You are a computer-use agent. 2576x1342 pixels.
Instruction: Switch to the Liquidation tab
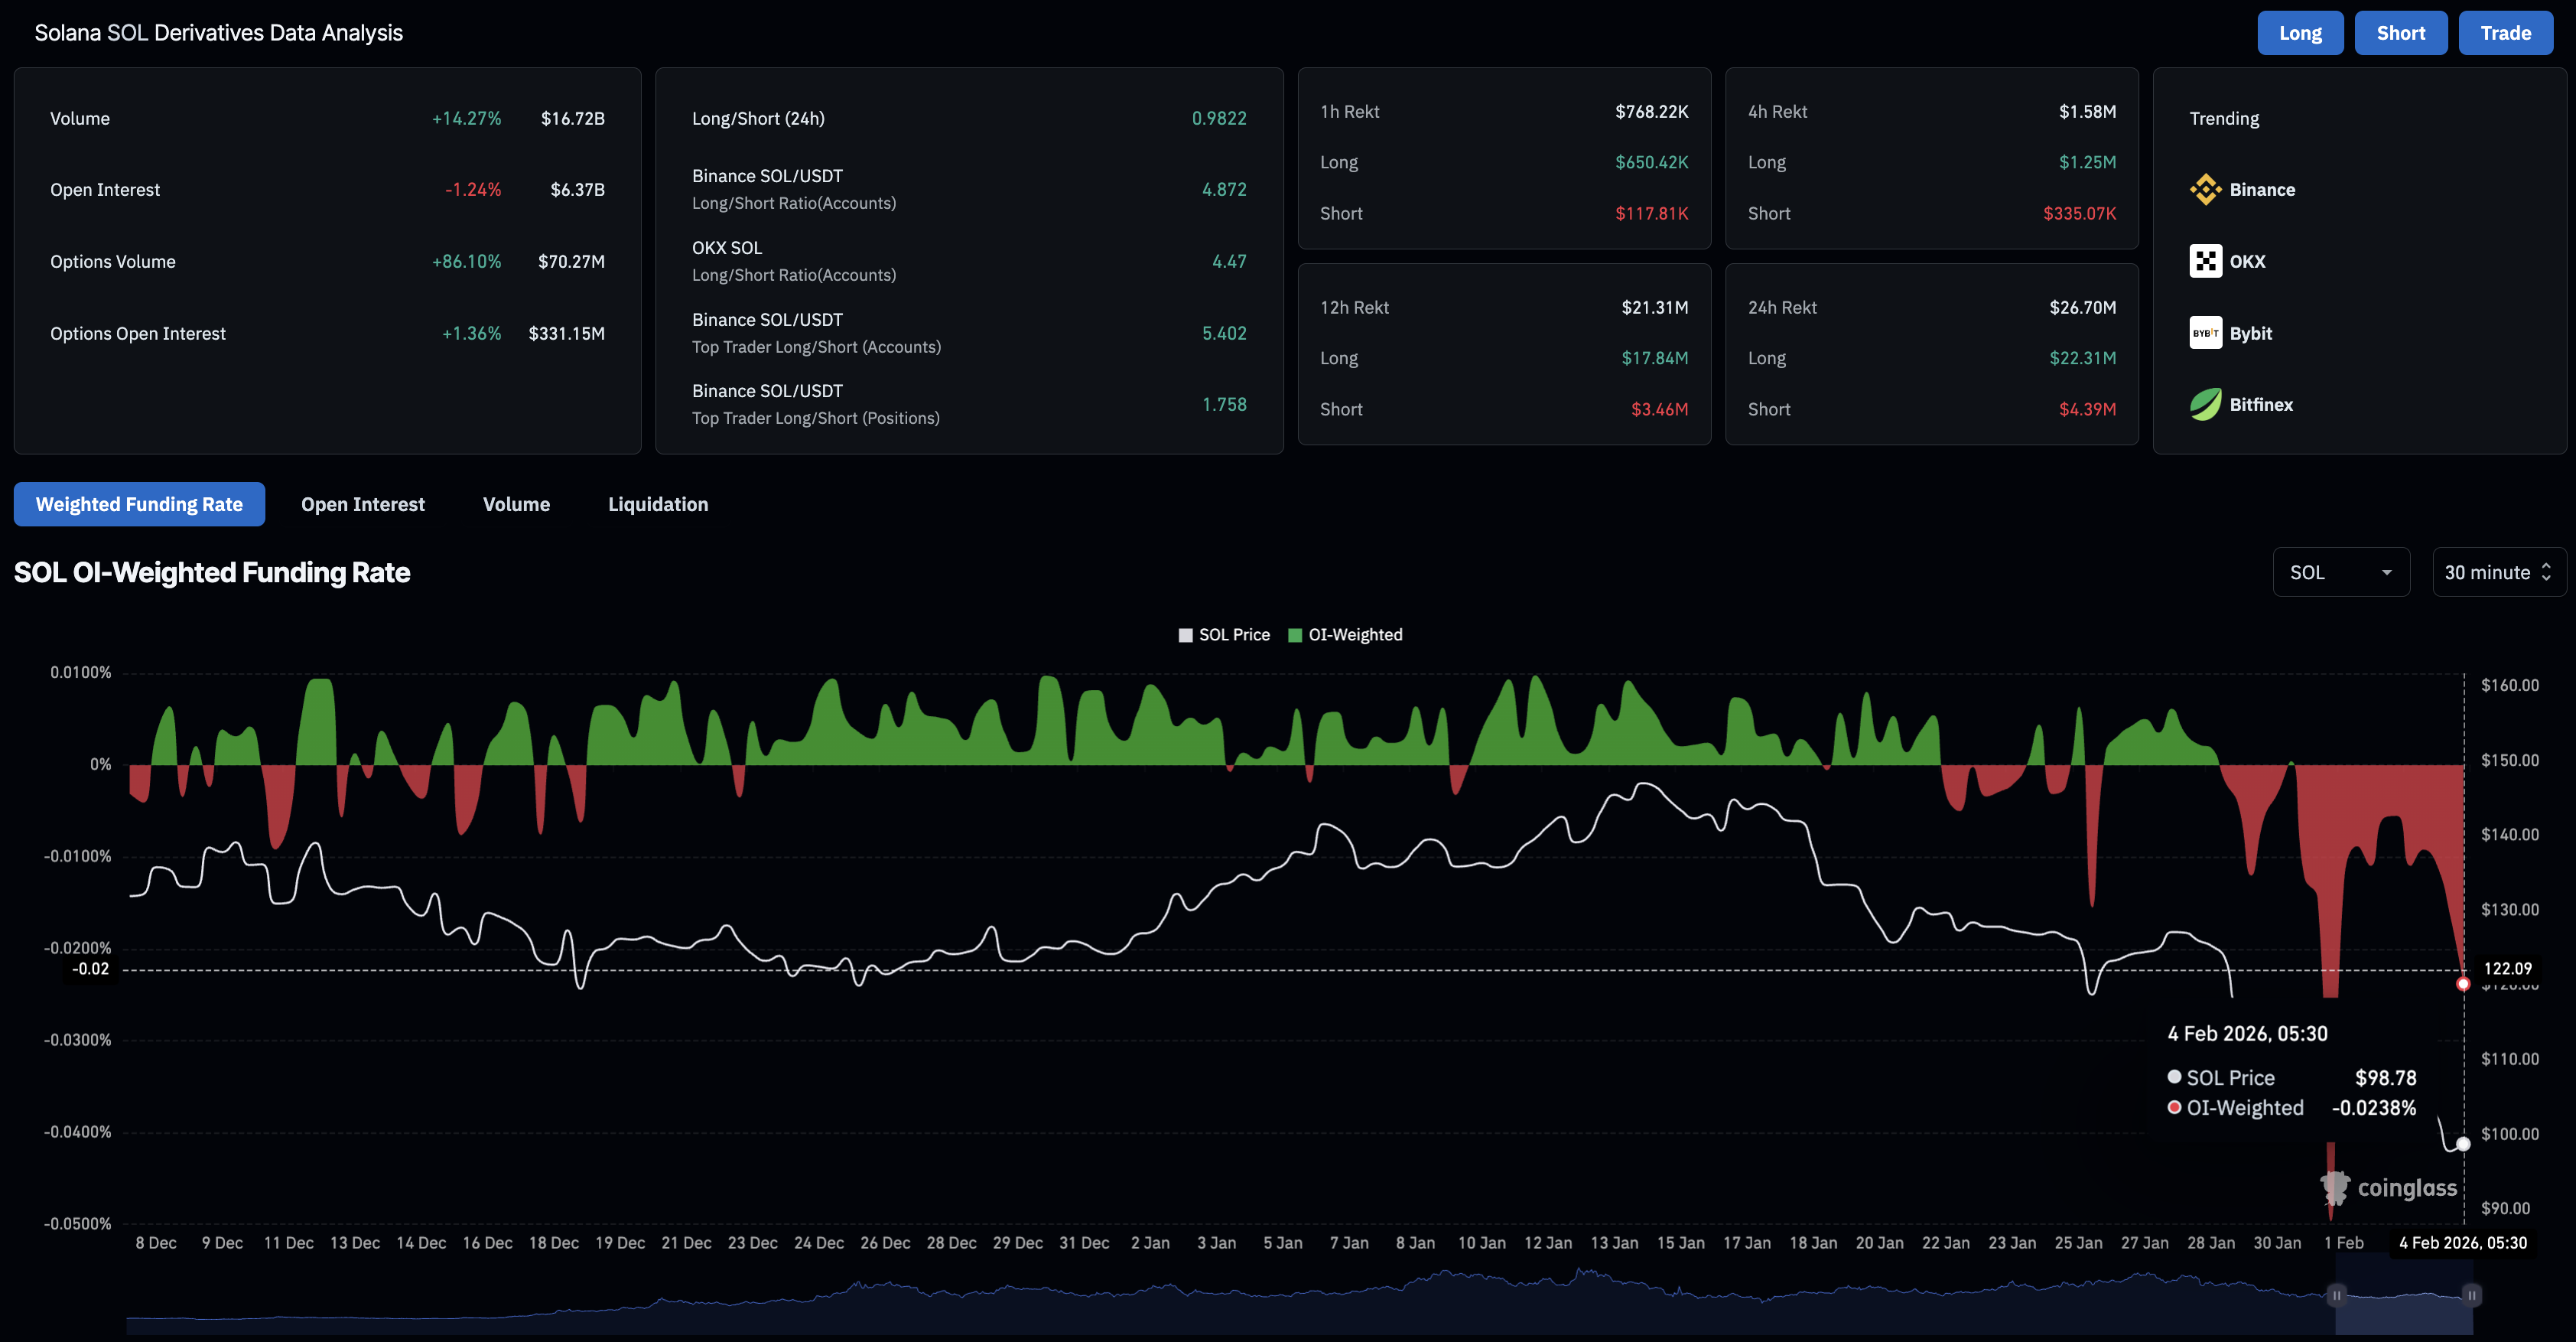(x=658, y=505)
